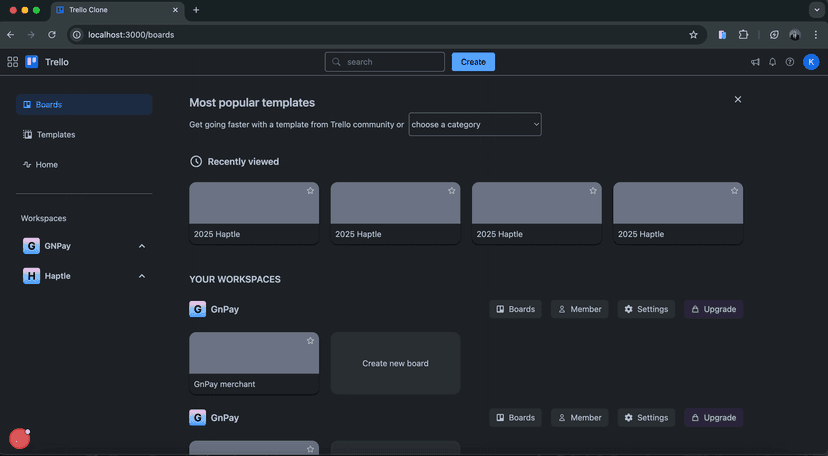Open the browser extensions puzzle icon

[744, 35]
